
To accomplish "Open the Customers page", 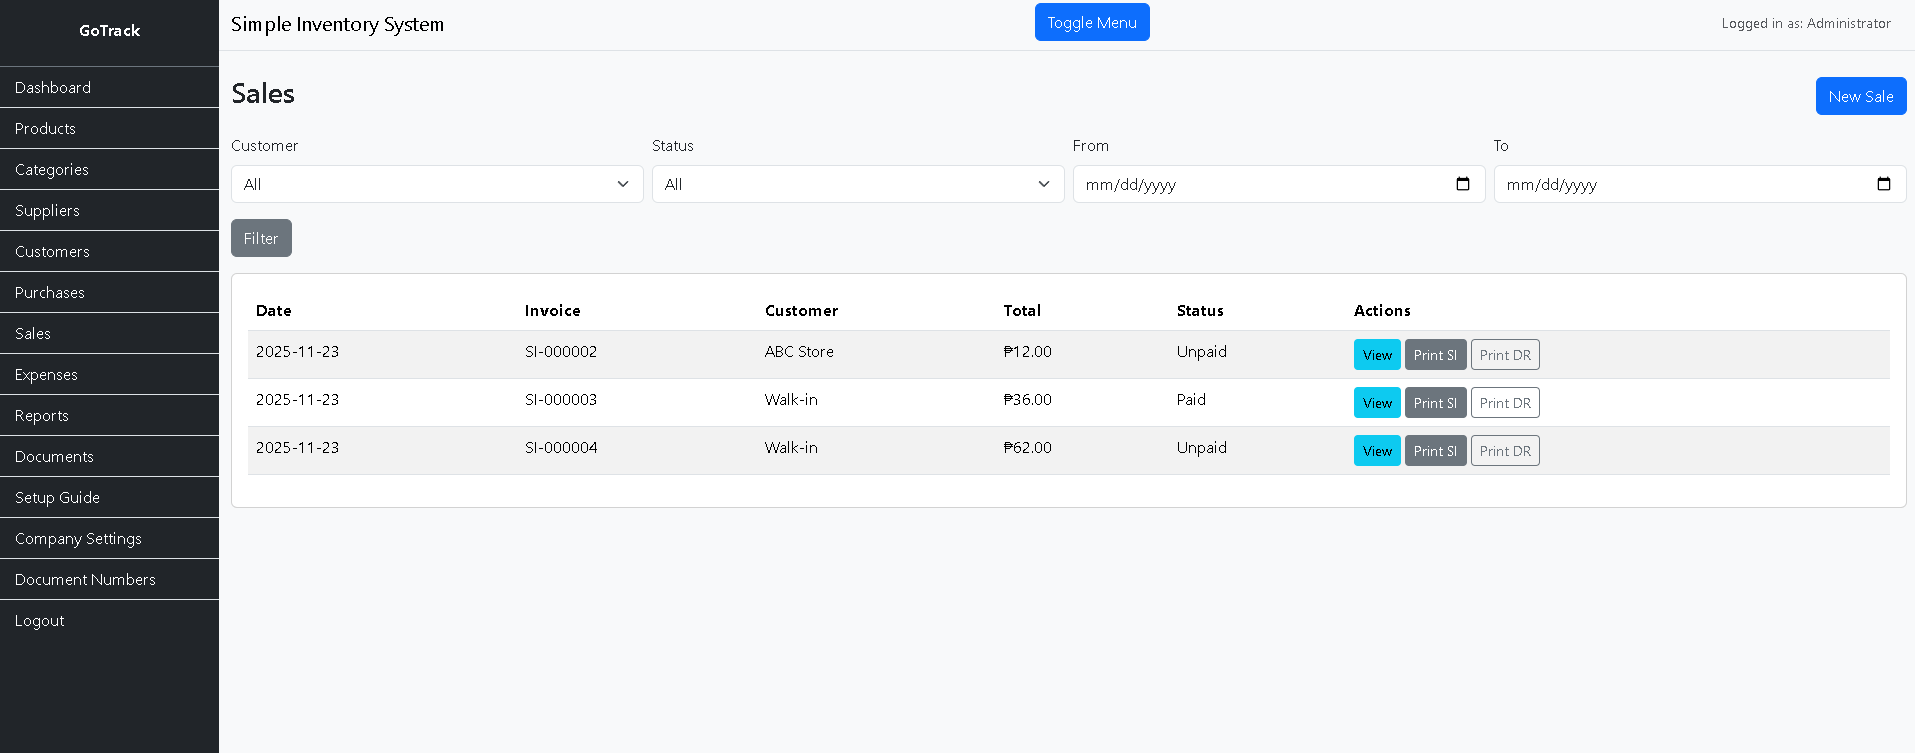I will pos(109,251).
